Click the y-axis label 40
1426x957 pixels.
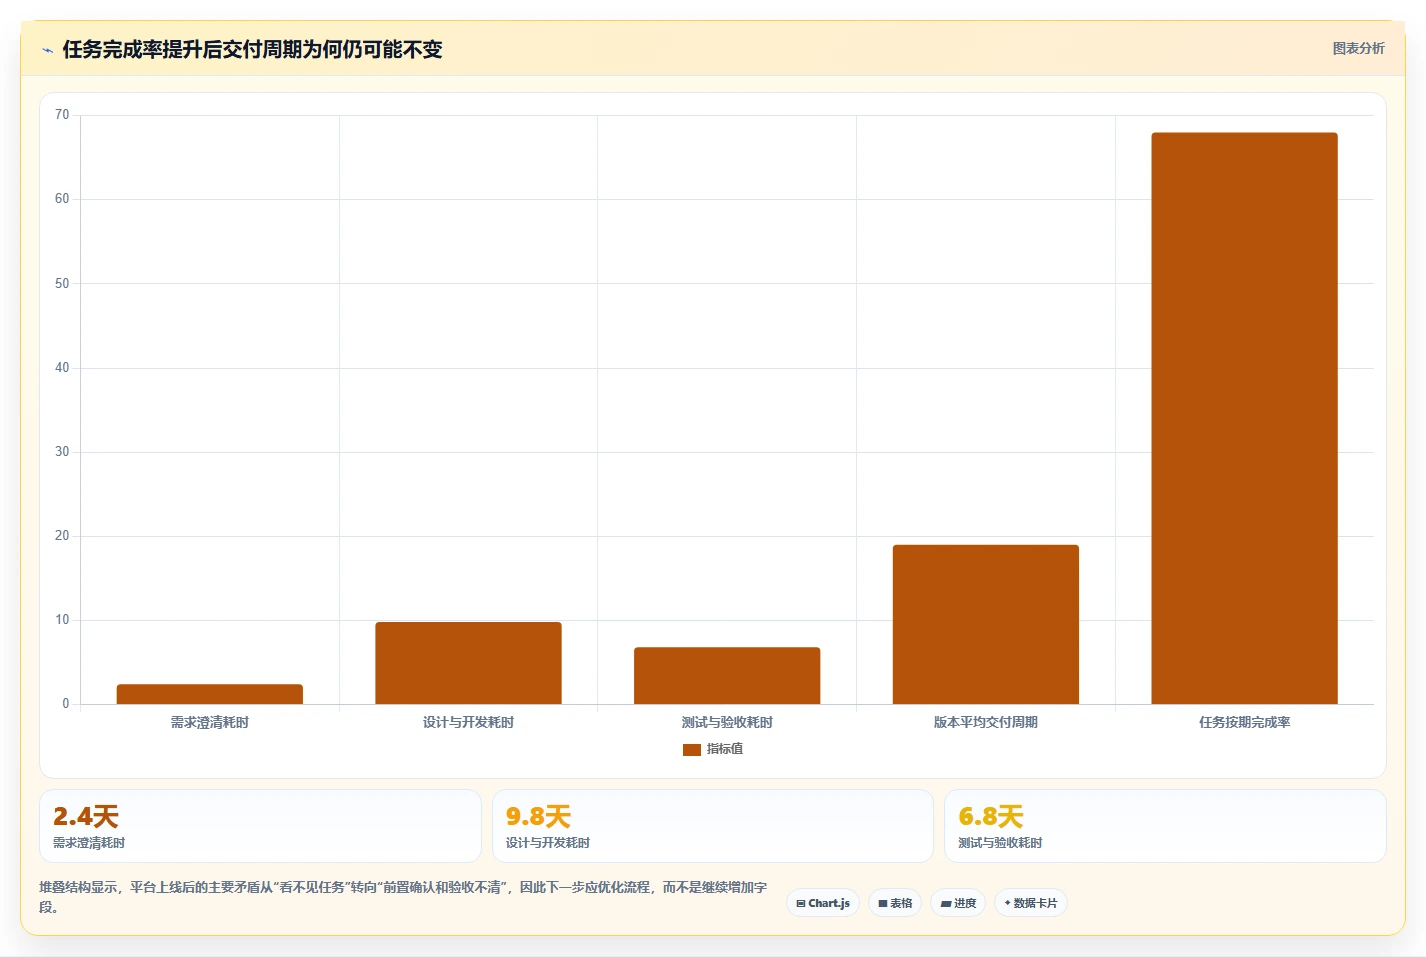pyautogui.click(x=62, y=368)
